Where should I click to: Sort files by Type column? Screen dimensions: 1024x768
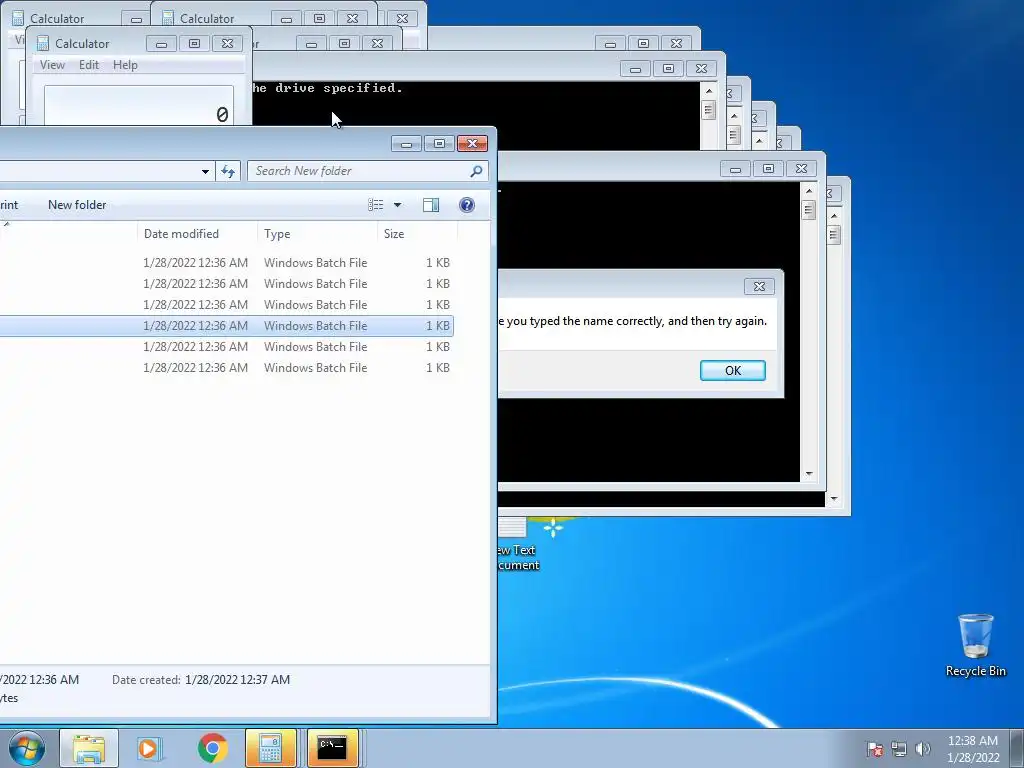pyautogui.click(x=317, y=234)
